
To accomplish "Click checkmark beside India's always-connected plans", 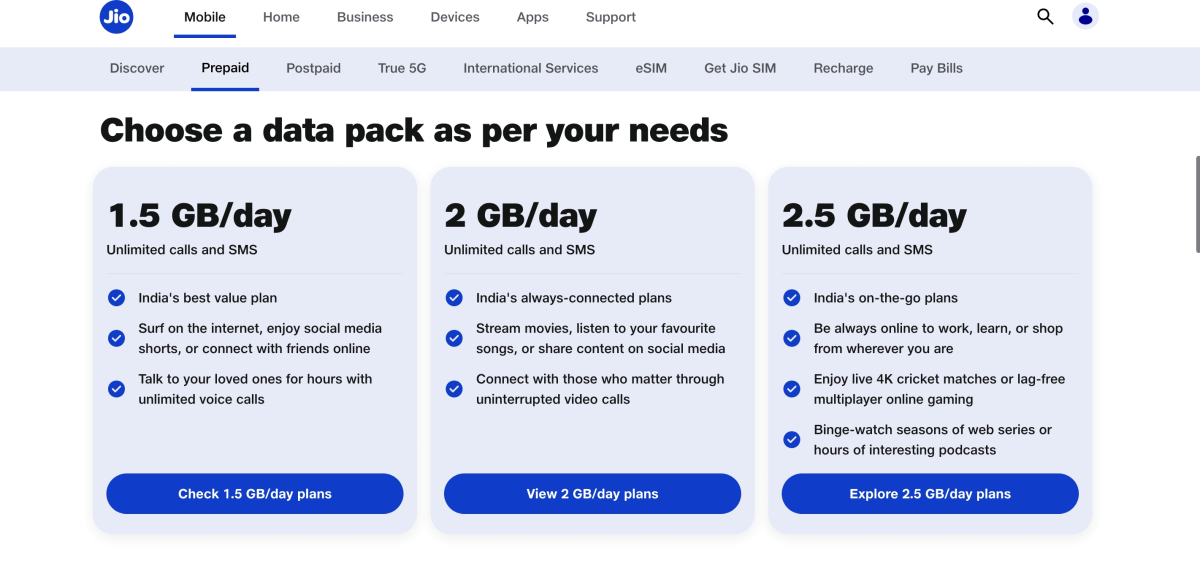I will click(454, 298).
